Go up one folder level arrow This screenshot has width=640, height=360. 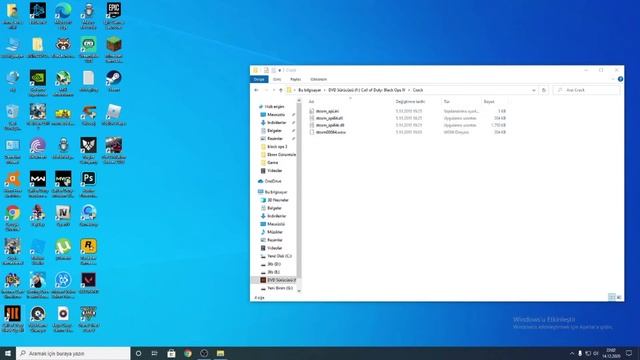280,90
